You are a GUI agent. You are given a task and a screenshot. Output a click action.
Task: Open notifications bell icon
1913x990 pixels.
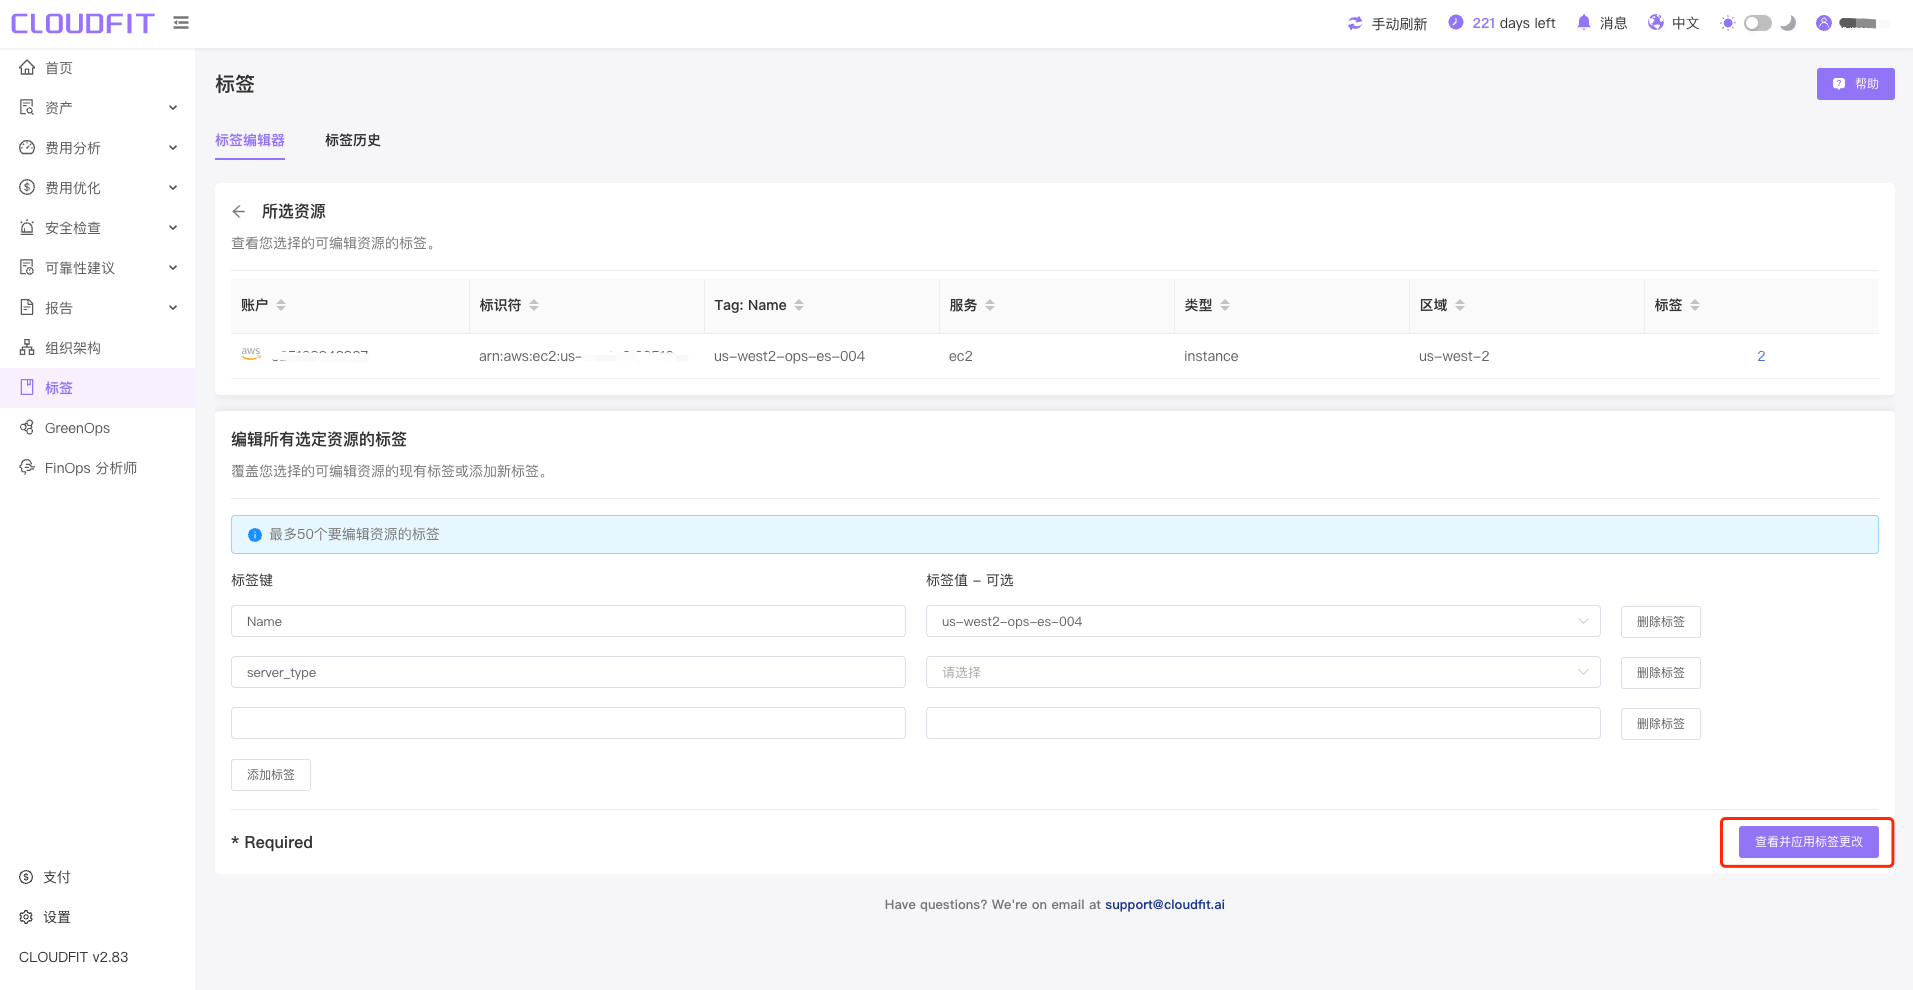tap(1584, 22)
